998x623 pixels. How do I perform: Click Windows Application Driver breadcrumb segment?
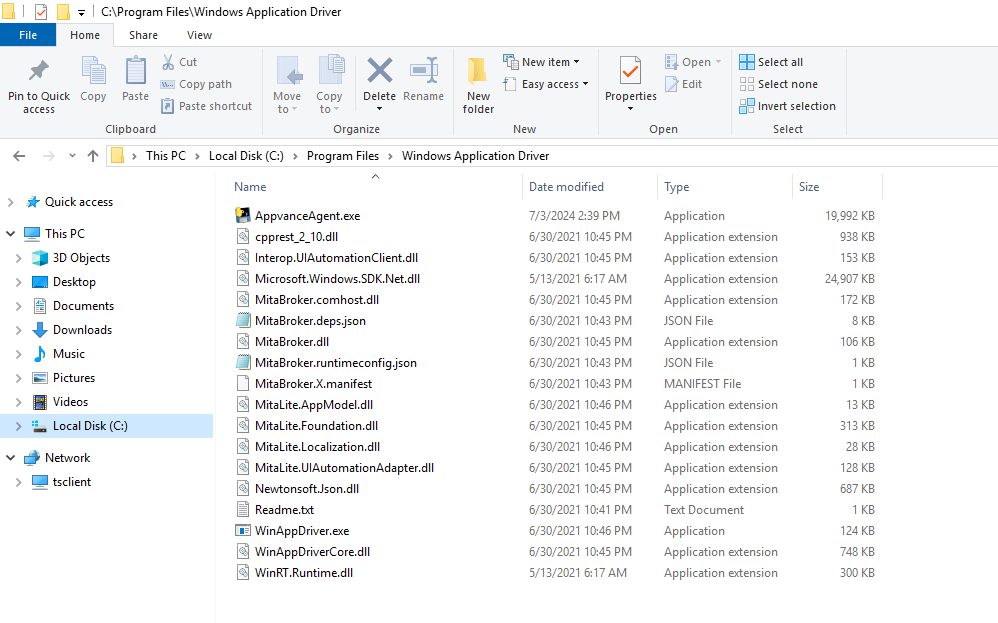[475, 156]
